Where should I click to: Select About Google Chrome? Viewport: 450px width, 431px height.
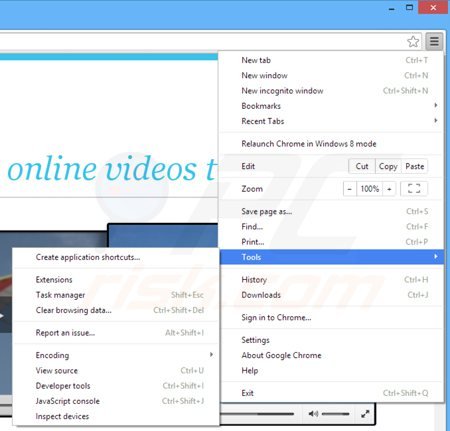332,355
